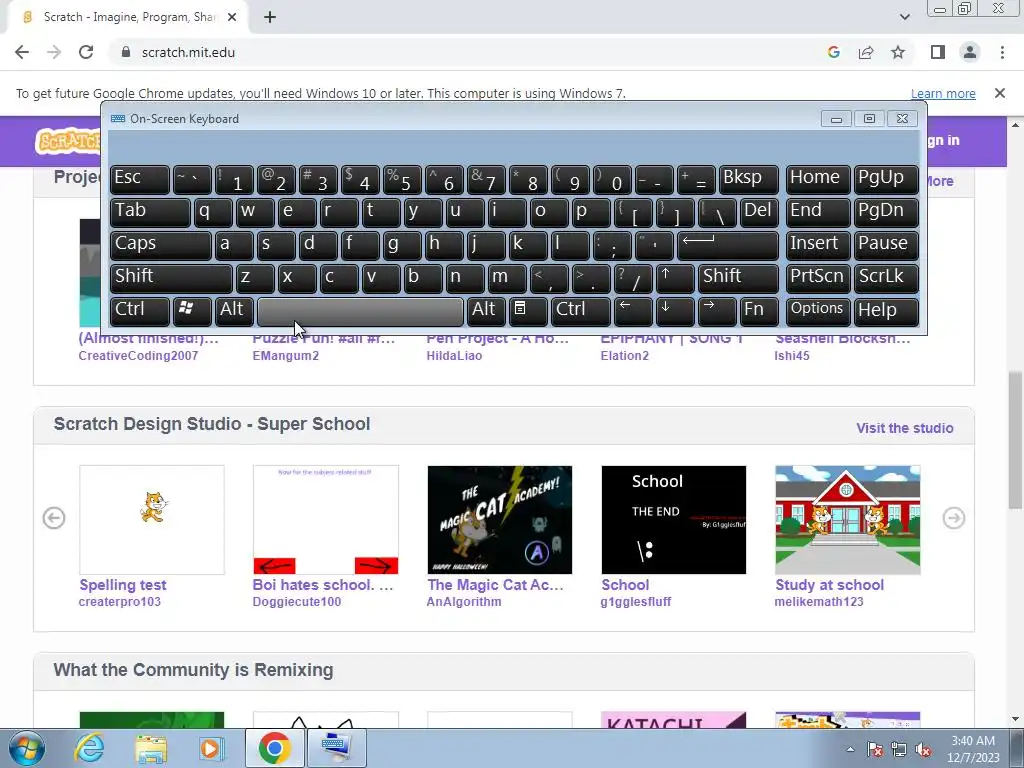The width and height of the screenshot is (1024, 768).
Task: Toggle the Fn key
Action: (x=759, y=310)
